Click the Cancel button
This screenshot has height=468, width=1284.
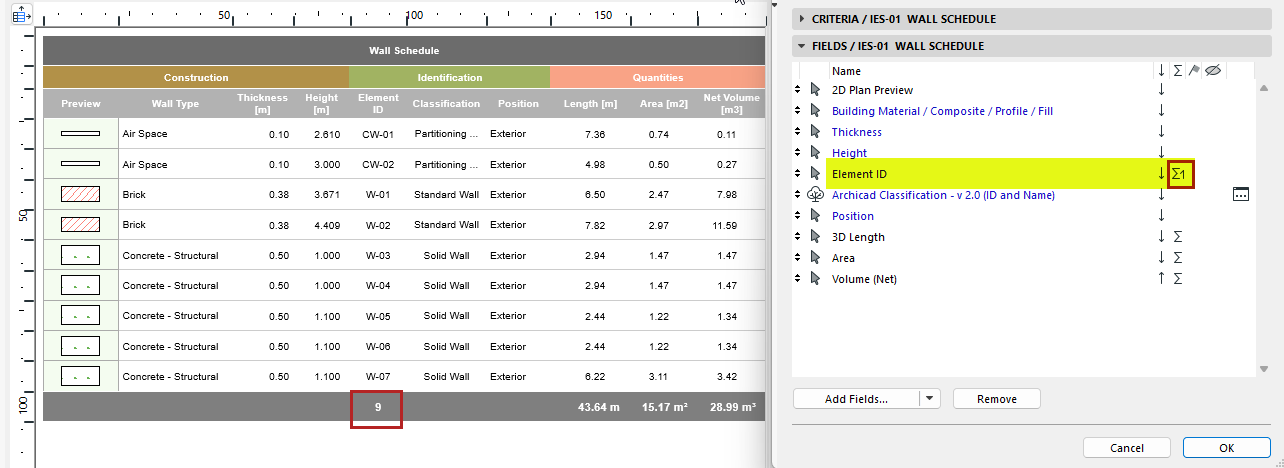pyautogui.click(x=1127, y=448)
